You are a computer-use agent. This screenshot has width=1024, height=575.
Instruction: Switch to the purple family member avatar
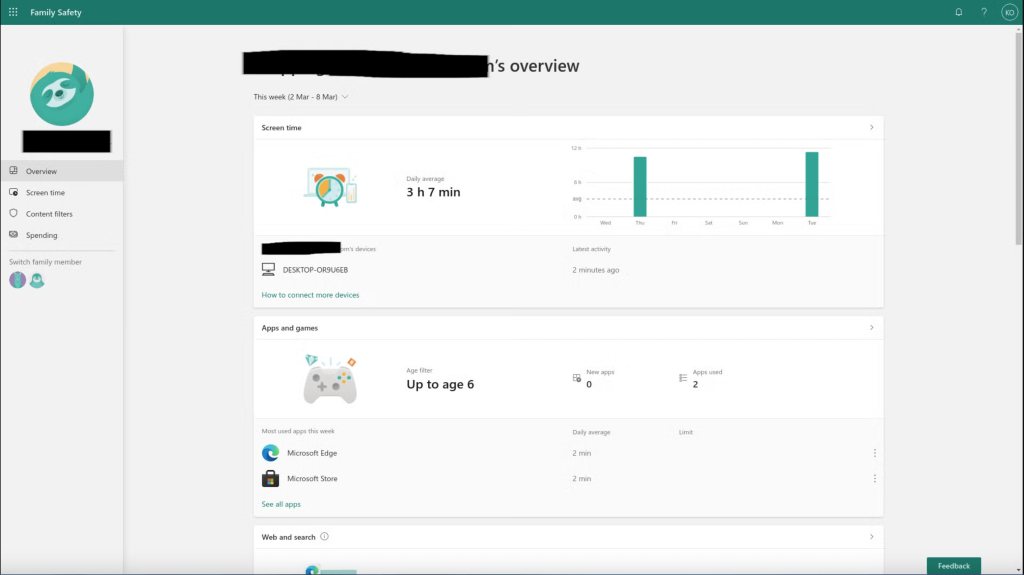tap(17, 280)
